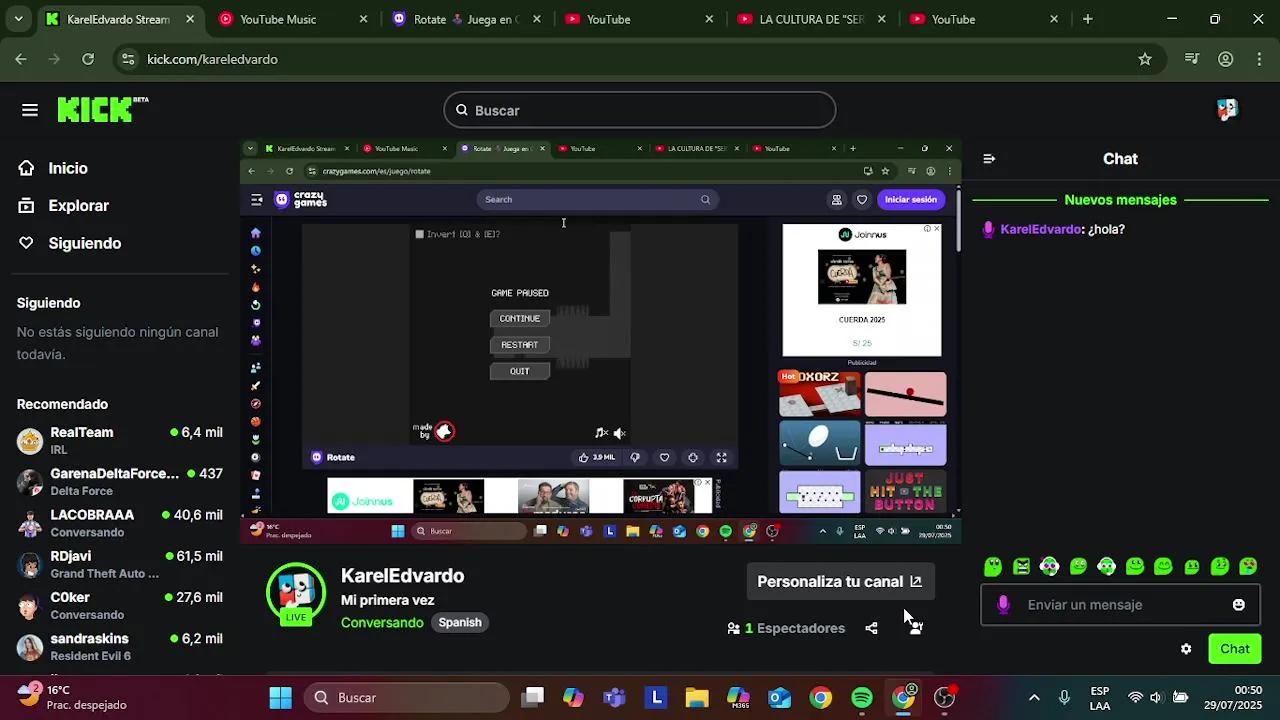Click Personaliza tu canal button
This screenshot has width=1280, height=720.
click(840, 581)
